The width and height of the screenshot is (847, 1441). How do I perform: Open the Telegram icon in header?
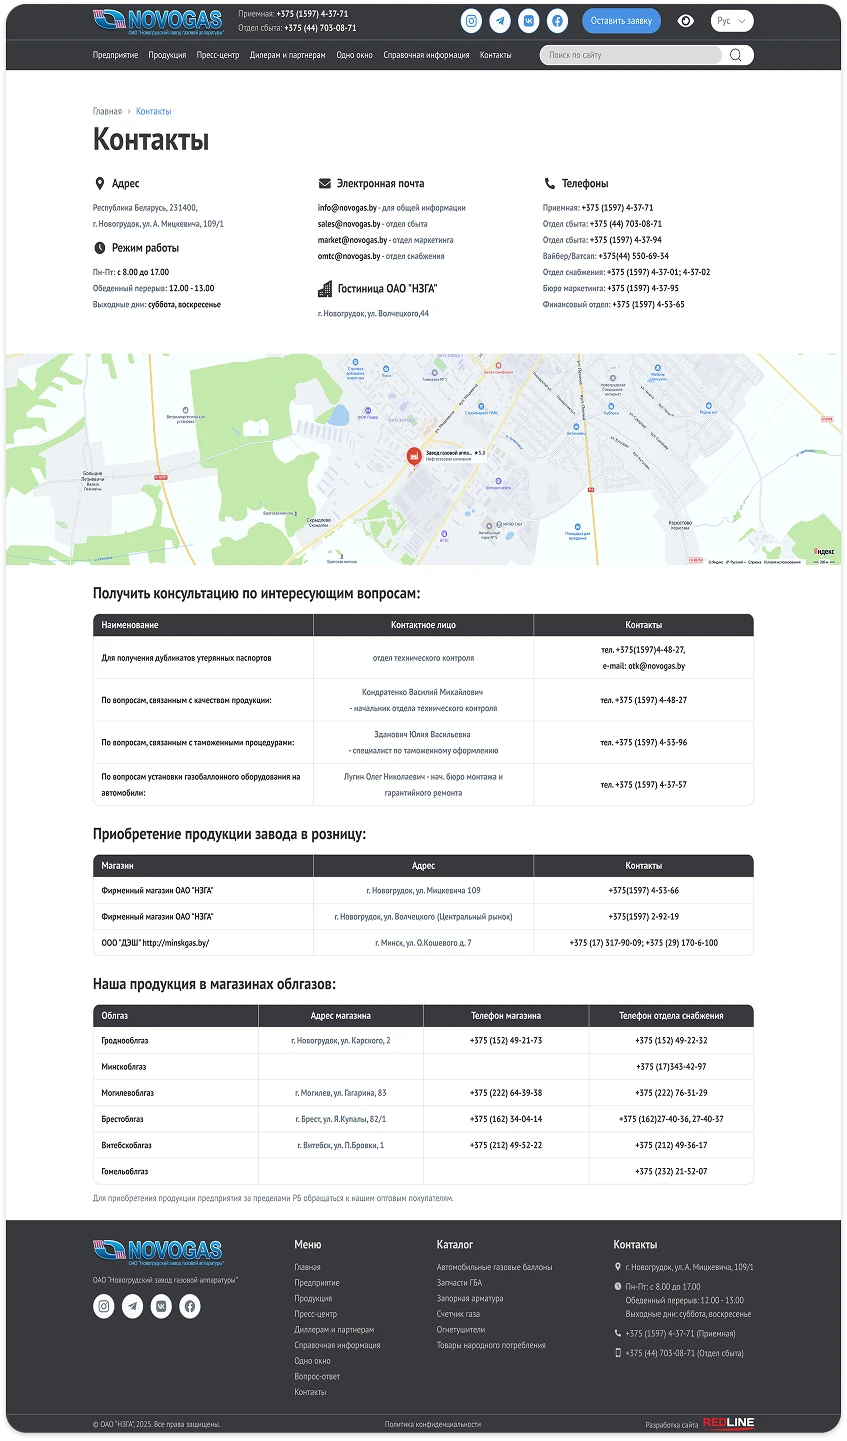click(x=500, y=21)
